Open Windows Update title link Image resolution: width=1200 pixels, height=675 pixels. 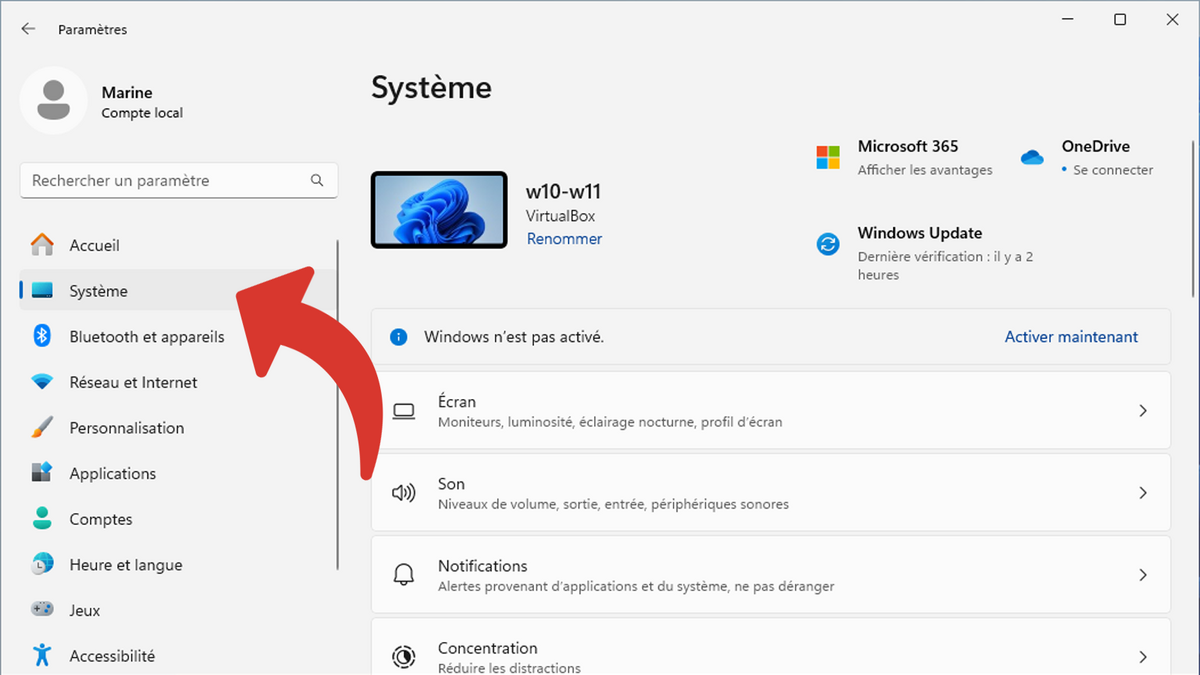pyautogui.click(x=920, y=233)
